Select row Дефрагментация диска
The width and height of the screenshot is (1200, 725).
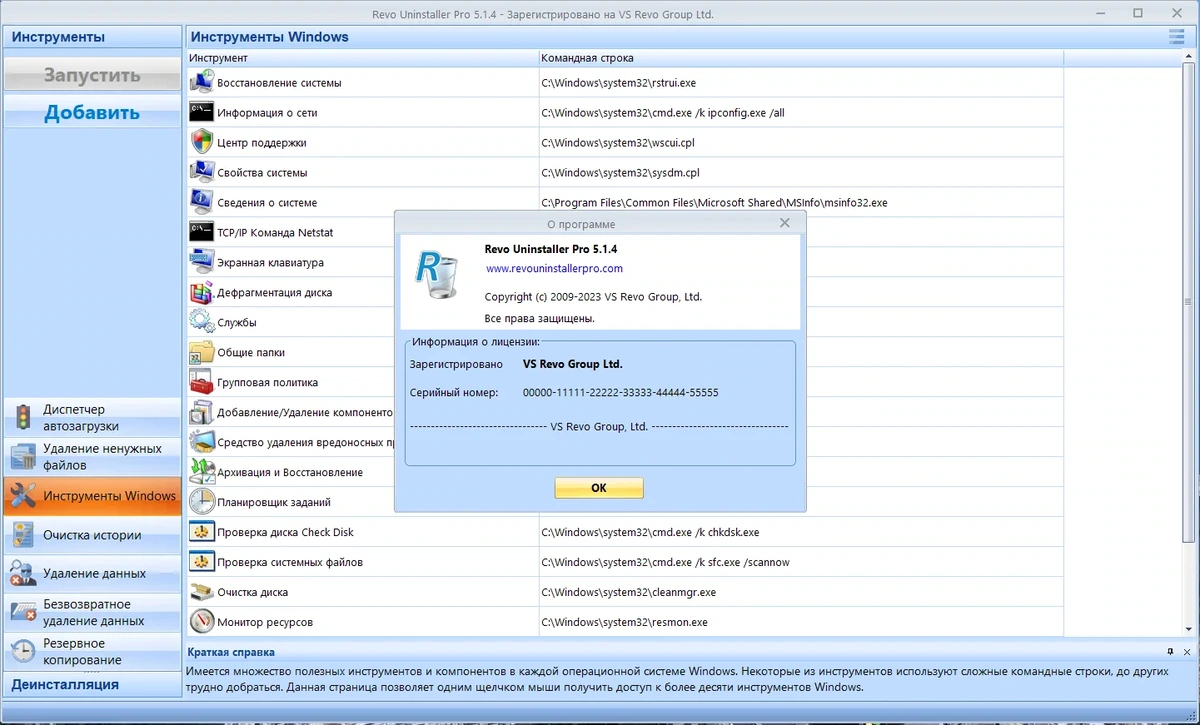tap(291, 292)
